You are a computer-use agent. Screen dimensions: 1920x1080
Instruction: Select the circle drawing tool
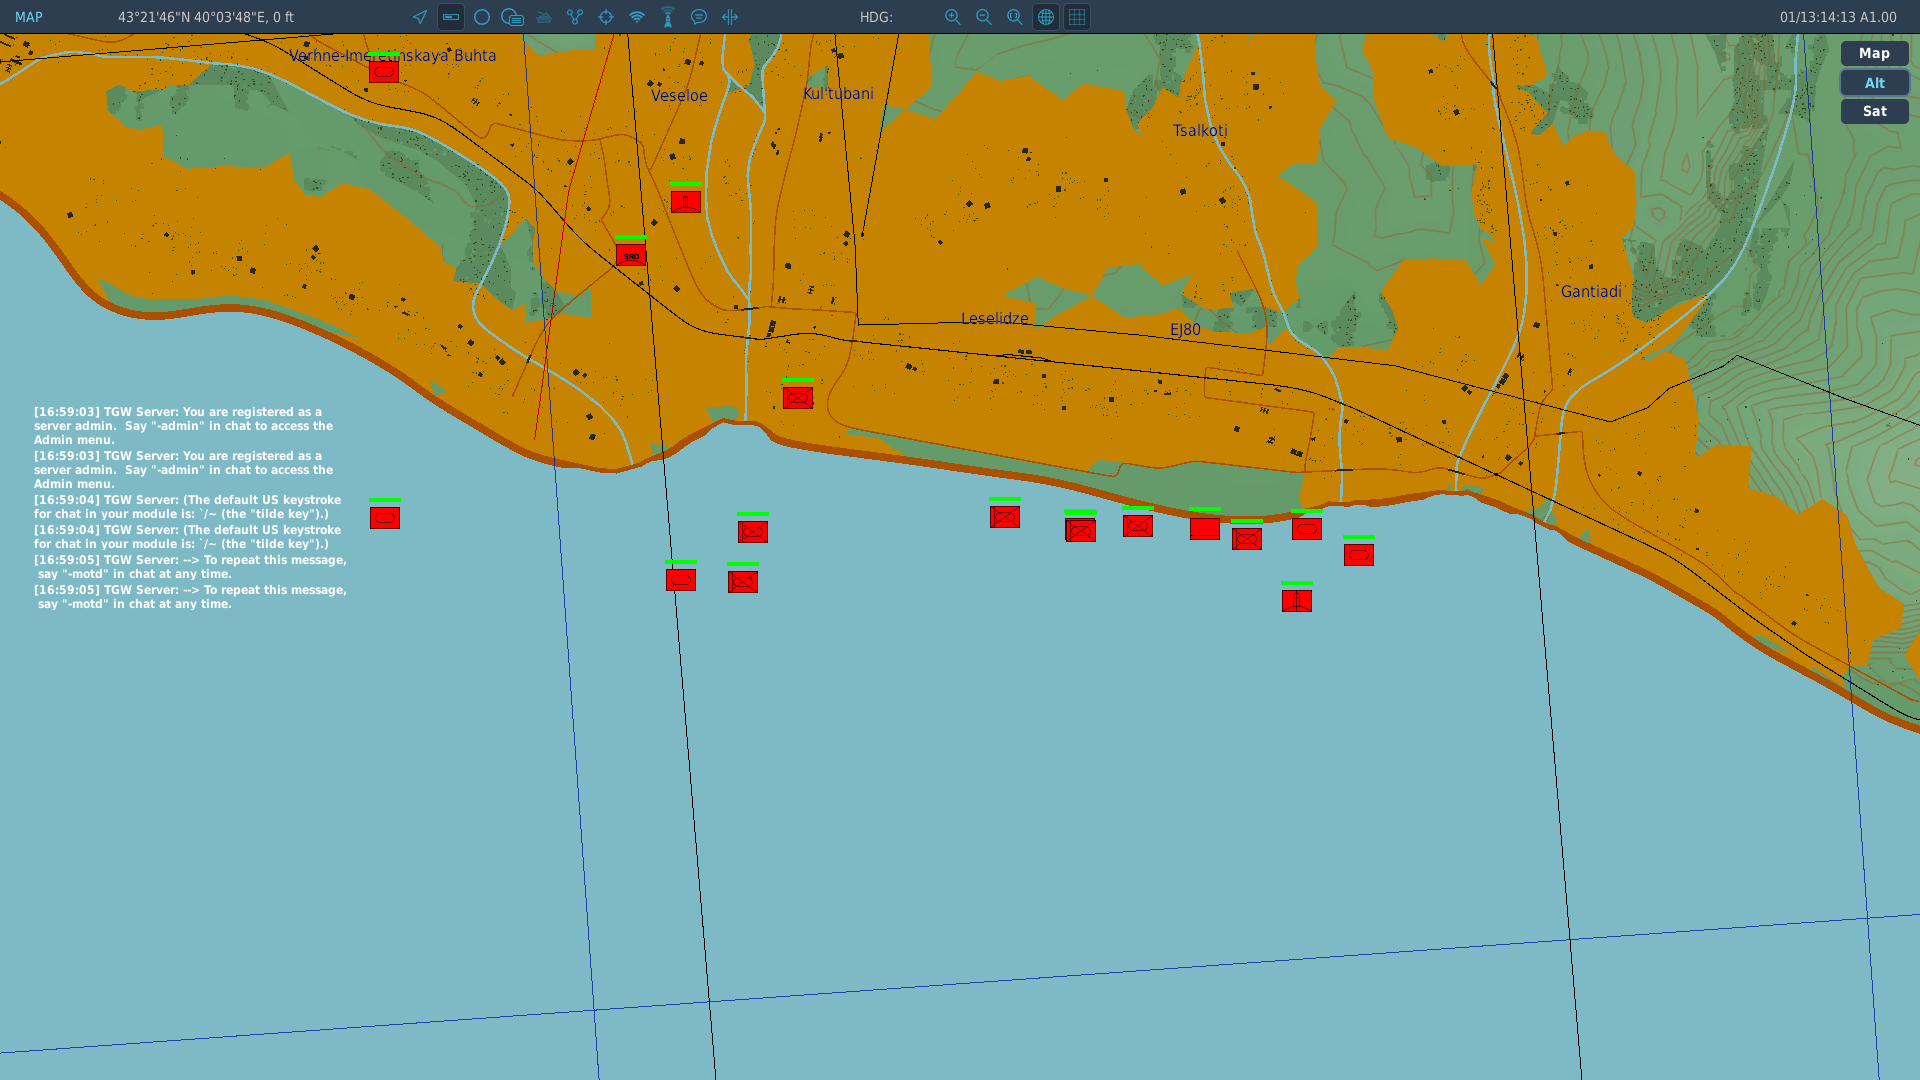coord(482,17)
